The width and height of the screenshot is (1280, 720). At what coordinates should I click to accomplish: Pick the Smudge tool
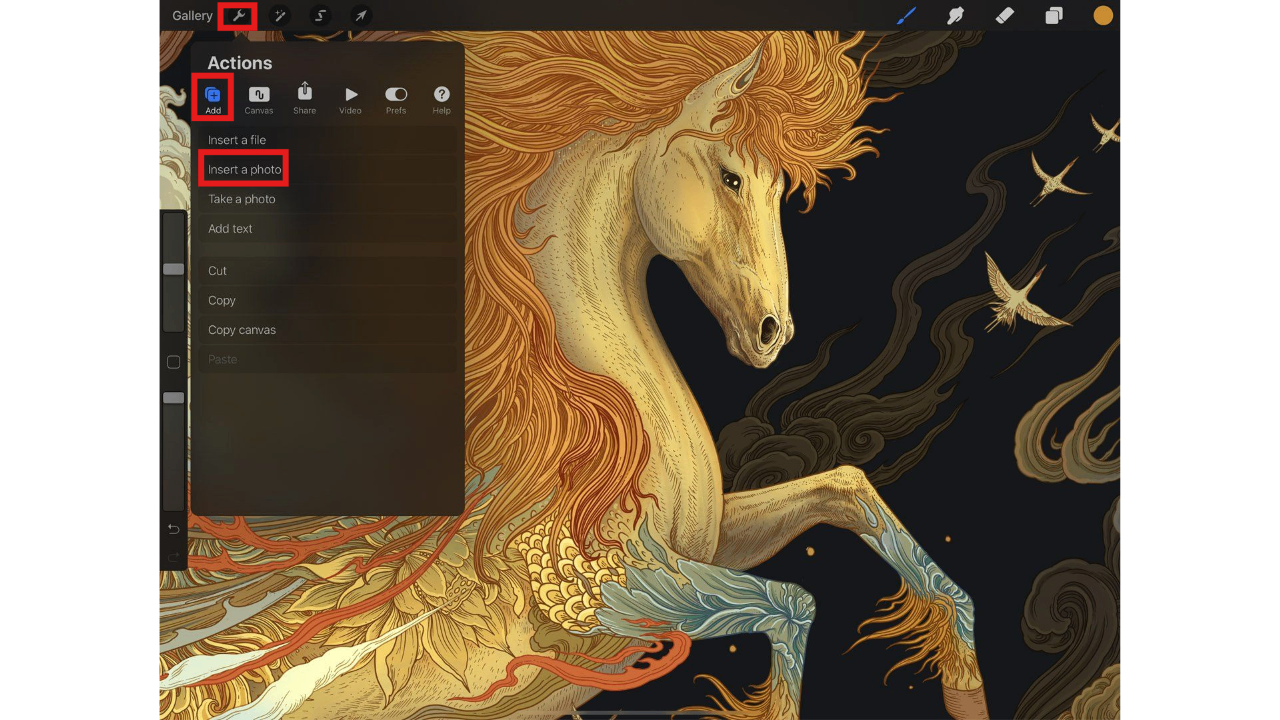[955, 15]
